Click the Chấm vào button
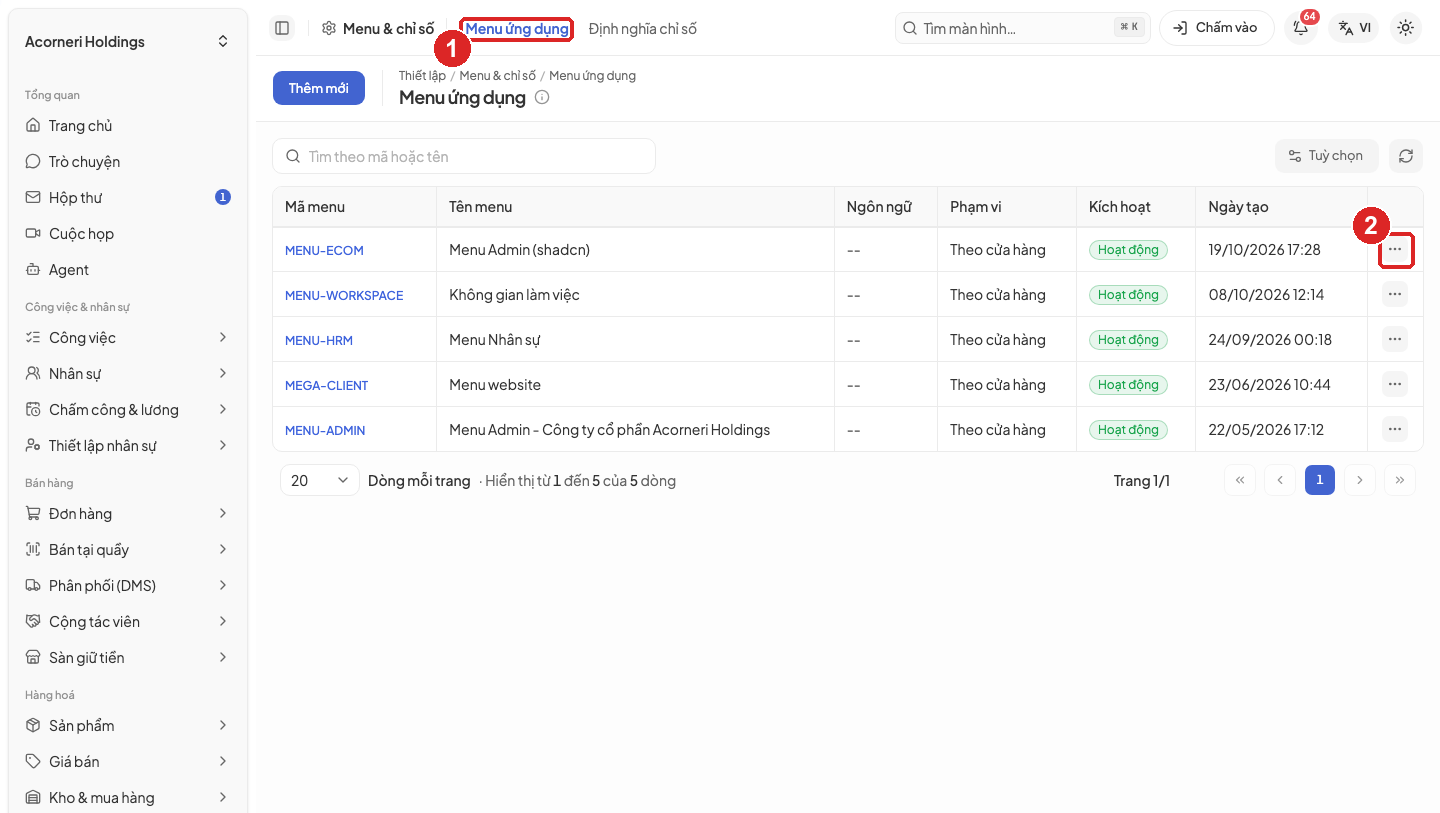 click(x=1216, y=28)
